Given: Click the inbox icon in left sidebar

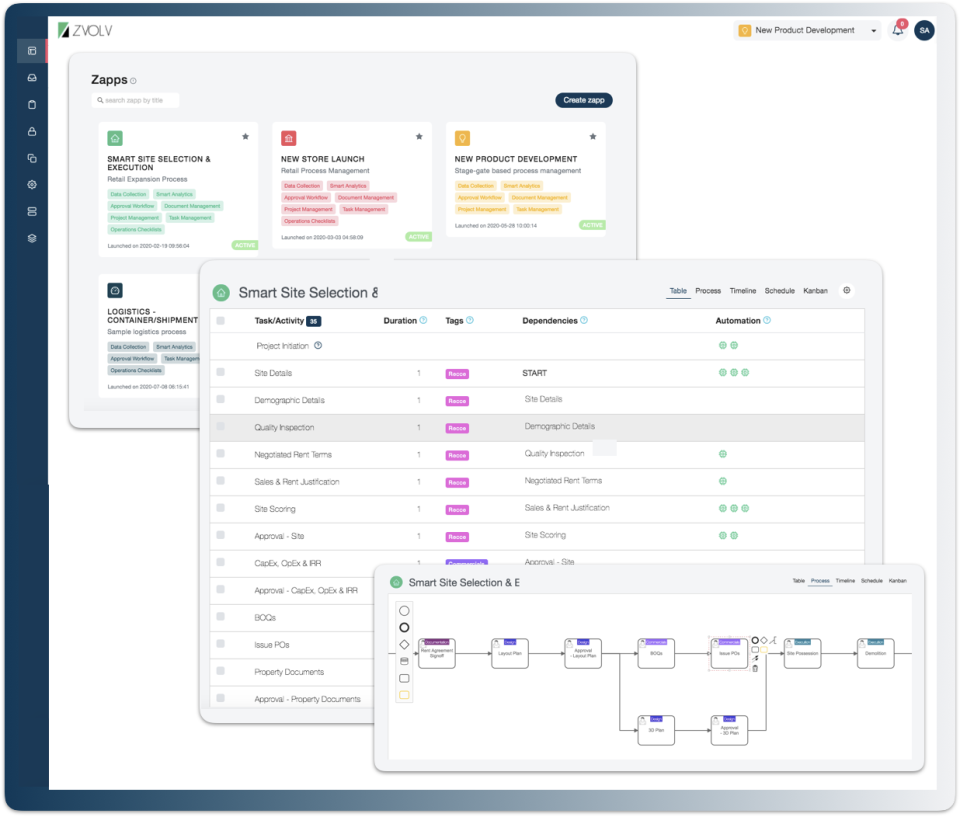Looking at the screenshot, I should point(32,77).
